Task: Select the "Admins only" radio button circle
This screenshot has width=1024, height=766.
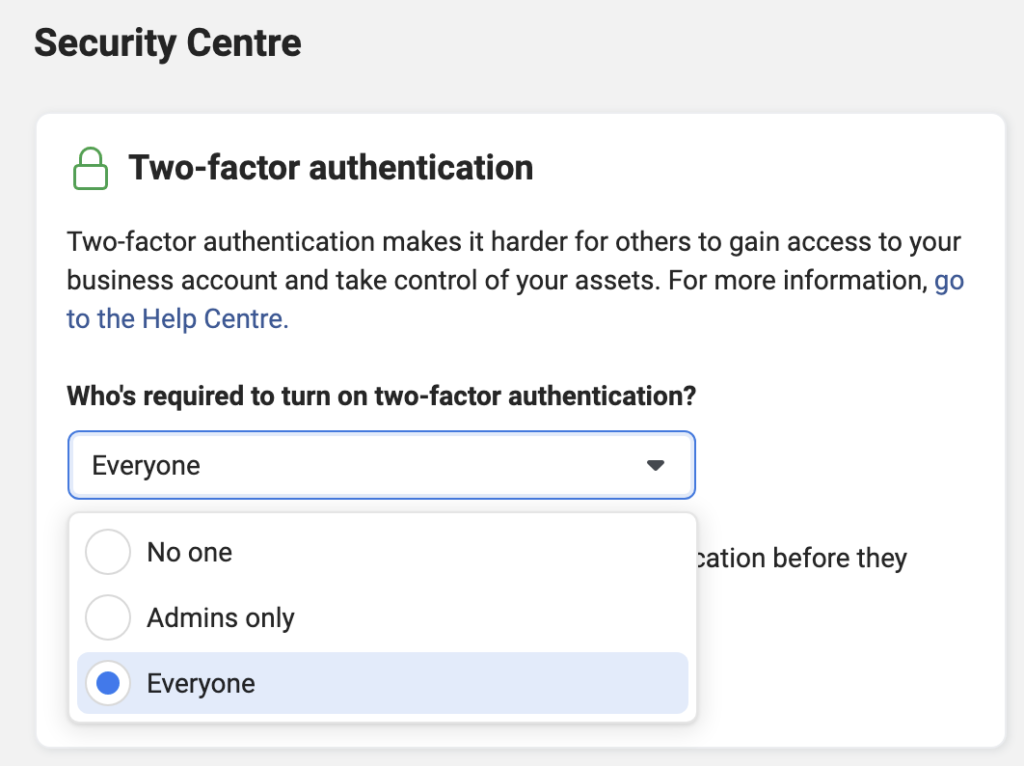Action: [x=108, y=617]
